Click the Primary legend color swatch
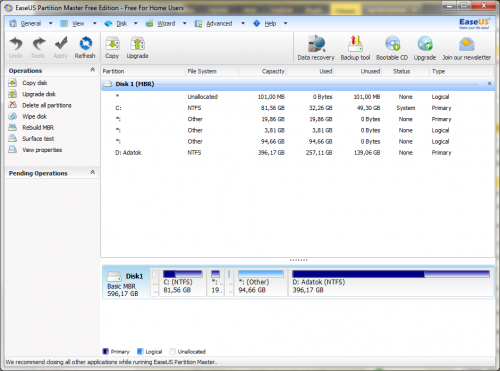The width and height of the screenshot is (500, 371). [105, 351]
